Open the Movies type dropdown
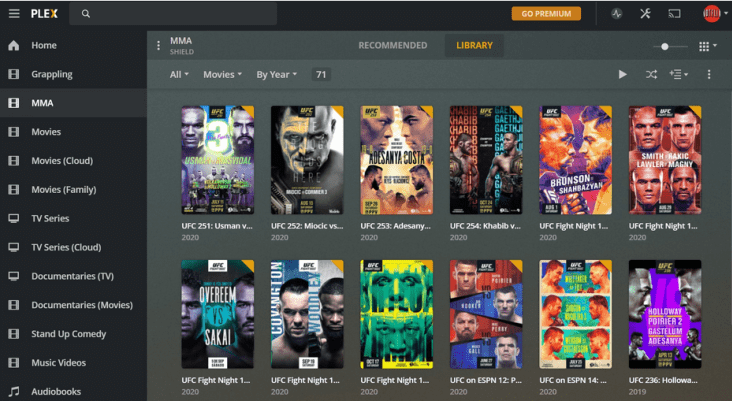The image size is (732, 401). pyautogui.click(x=222, y=74)
